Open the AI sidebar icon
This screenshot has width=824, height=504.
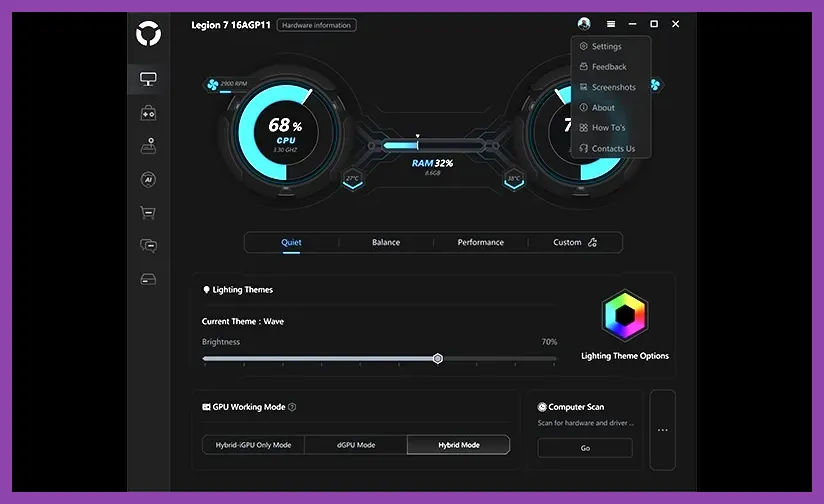point(148,180)
